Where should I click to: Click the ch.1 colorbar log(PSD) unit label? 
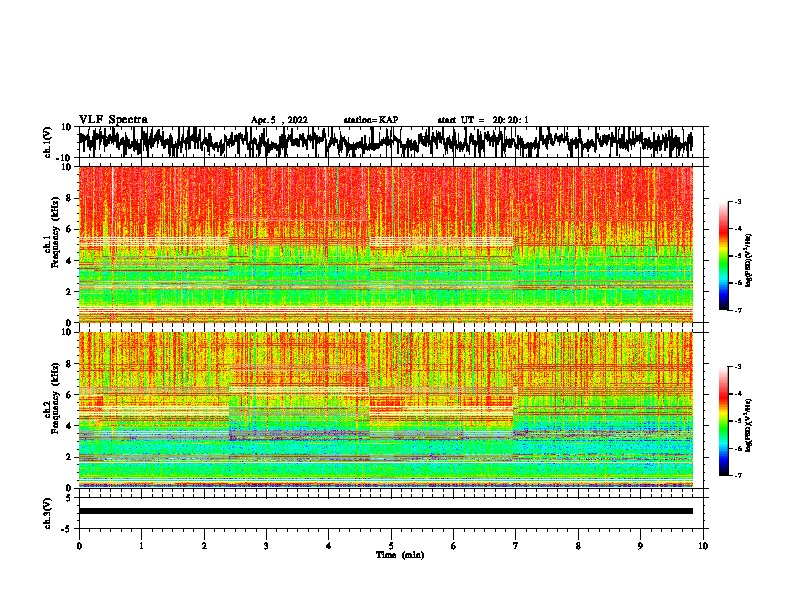pos(749,261)
